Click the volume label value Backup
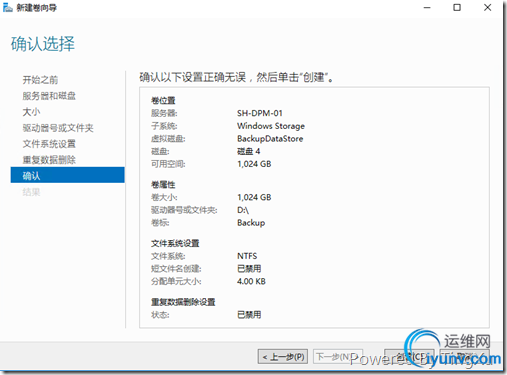The width and height of the screenshot is (507, 375). pos(251,223)
